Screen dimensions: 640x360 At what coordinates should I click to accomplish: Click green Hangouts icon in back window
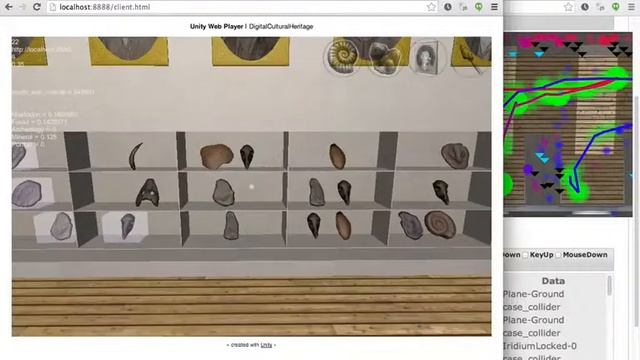pyautogui.click(x=616, y=7)
